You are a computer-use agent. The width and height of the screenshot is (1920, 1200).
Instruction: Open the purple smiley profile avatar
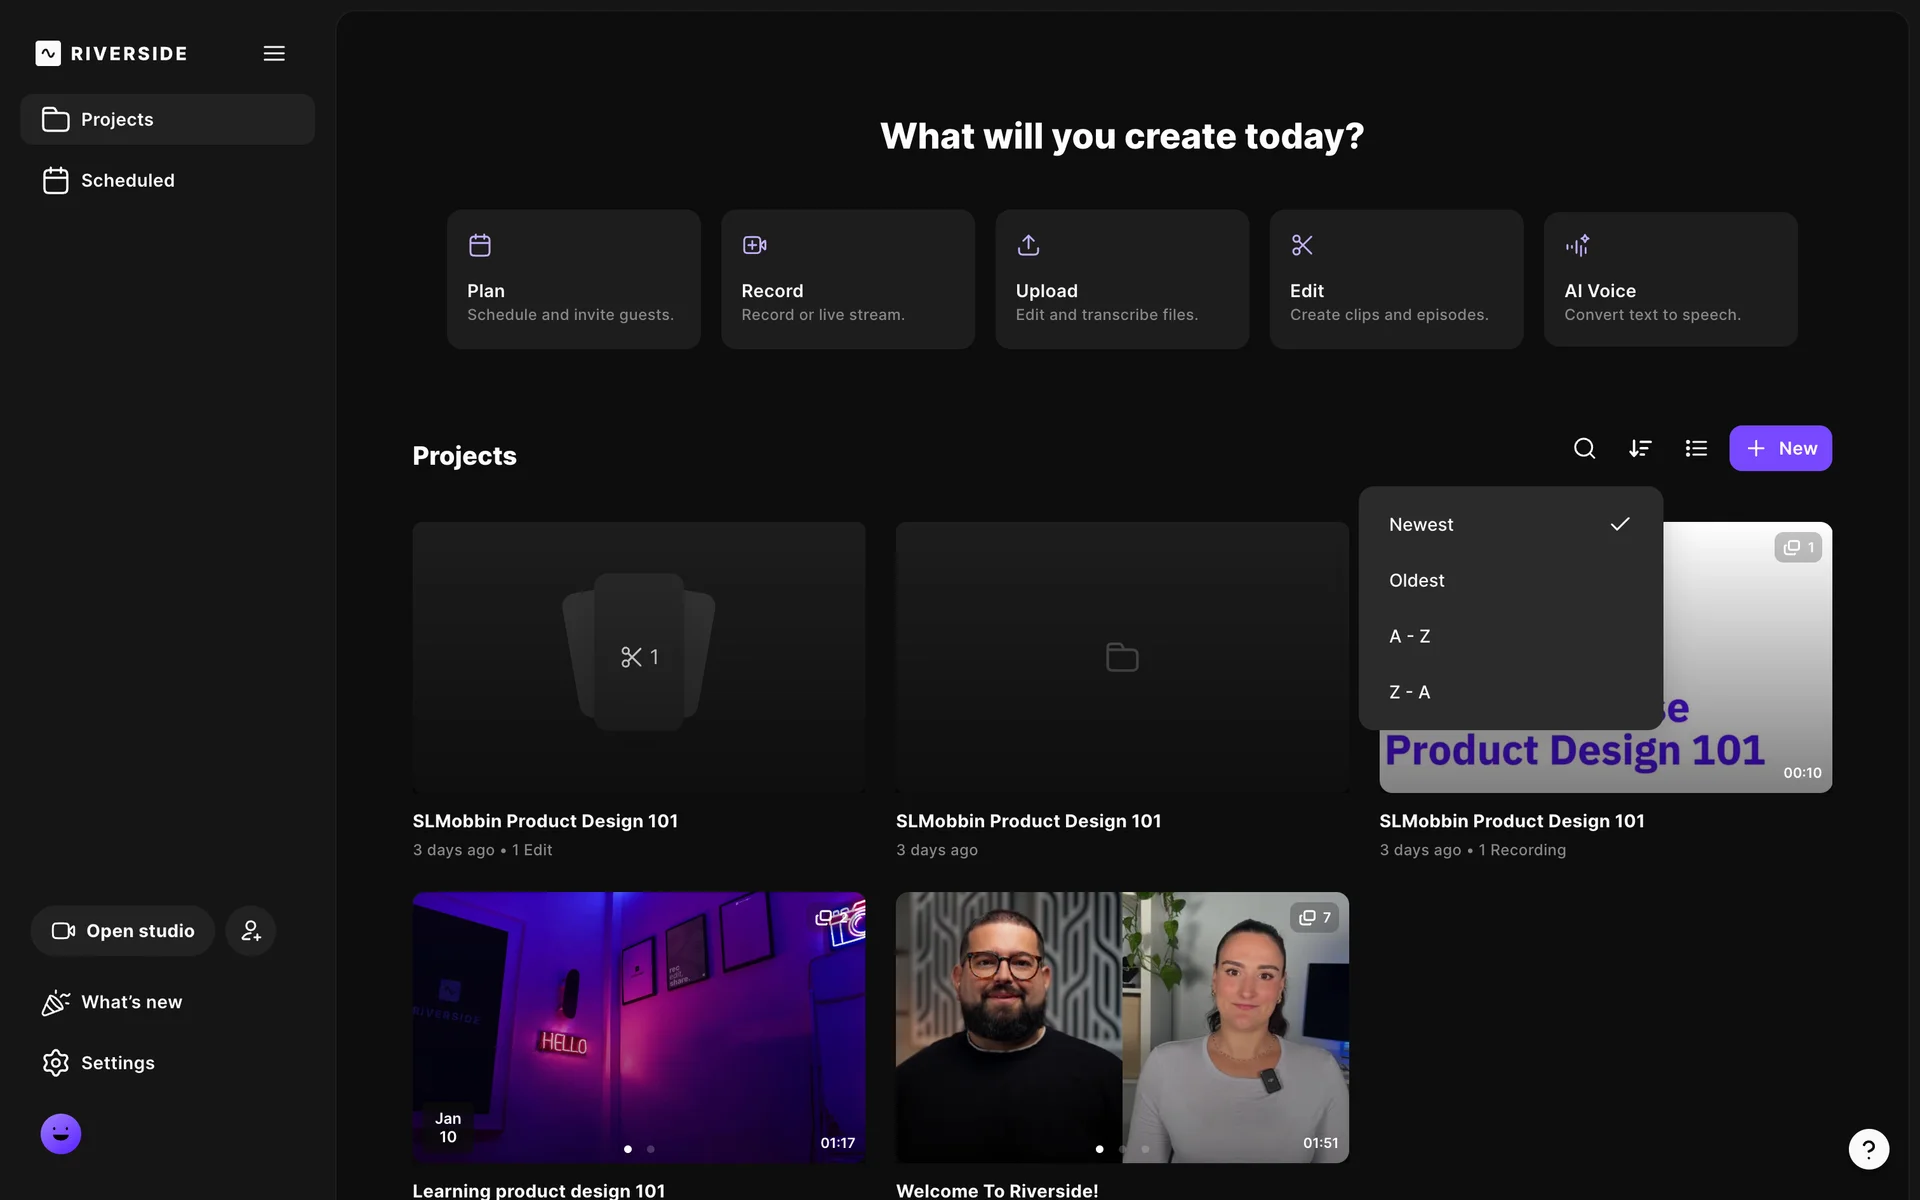[61, 1134]
